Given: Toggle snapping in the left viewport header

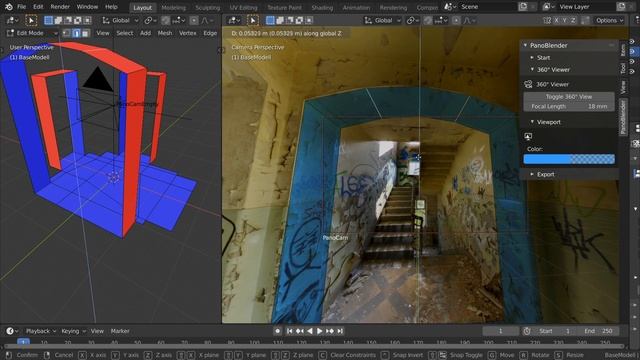Looking at the screenshot, I should pos(165,20).
